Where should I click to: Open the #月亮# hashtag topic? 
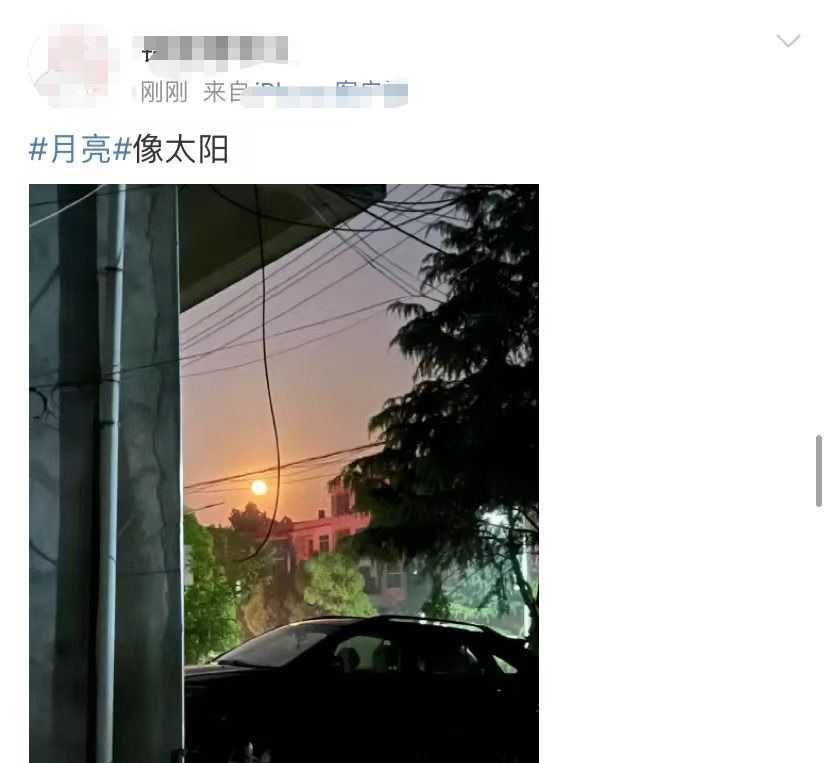(x=80, y=149)
